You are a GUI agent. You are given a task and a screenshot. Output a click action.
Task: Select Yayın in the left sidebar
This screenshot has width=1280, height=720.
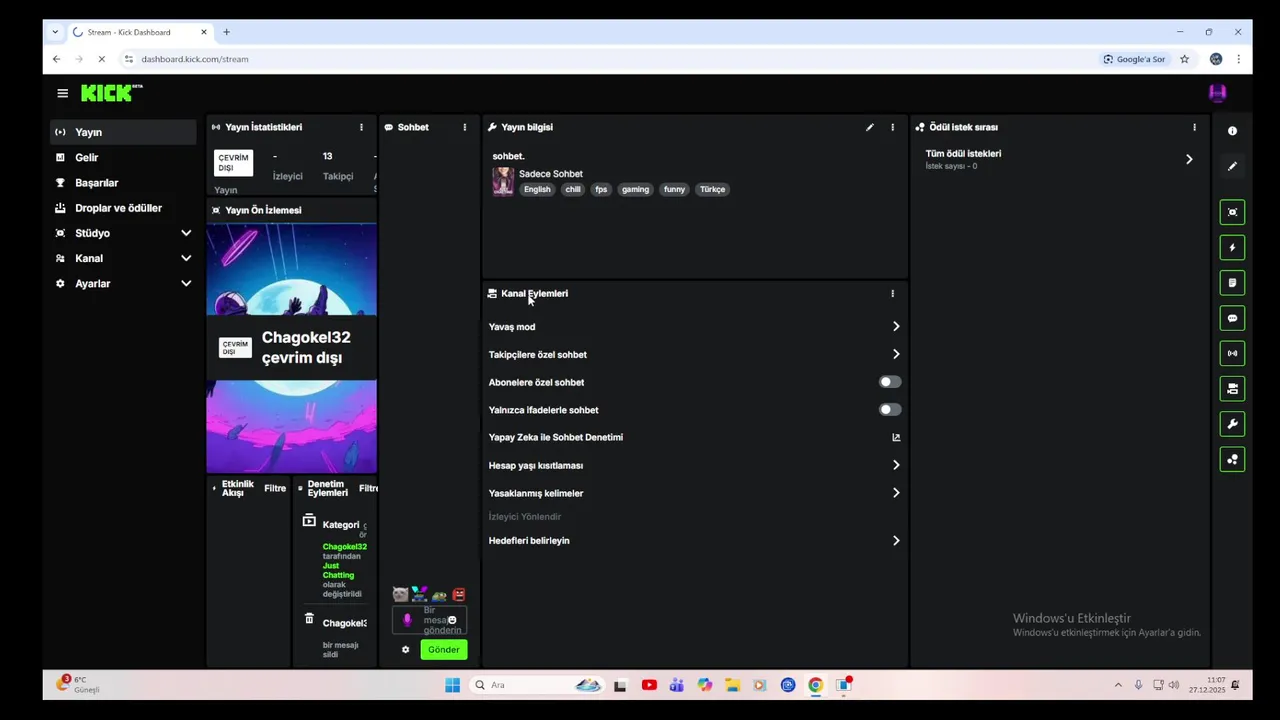[x=124, y=132]
